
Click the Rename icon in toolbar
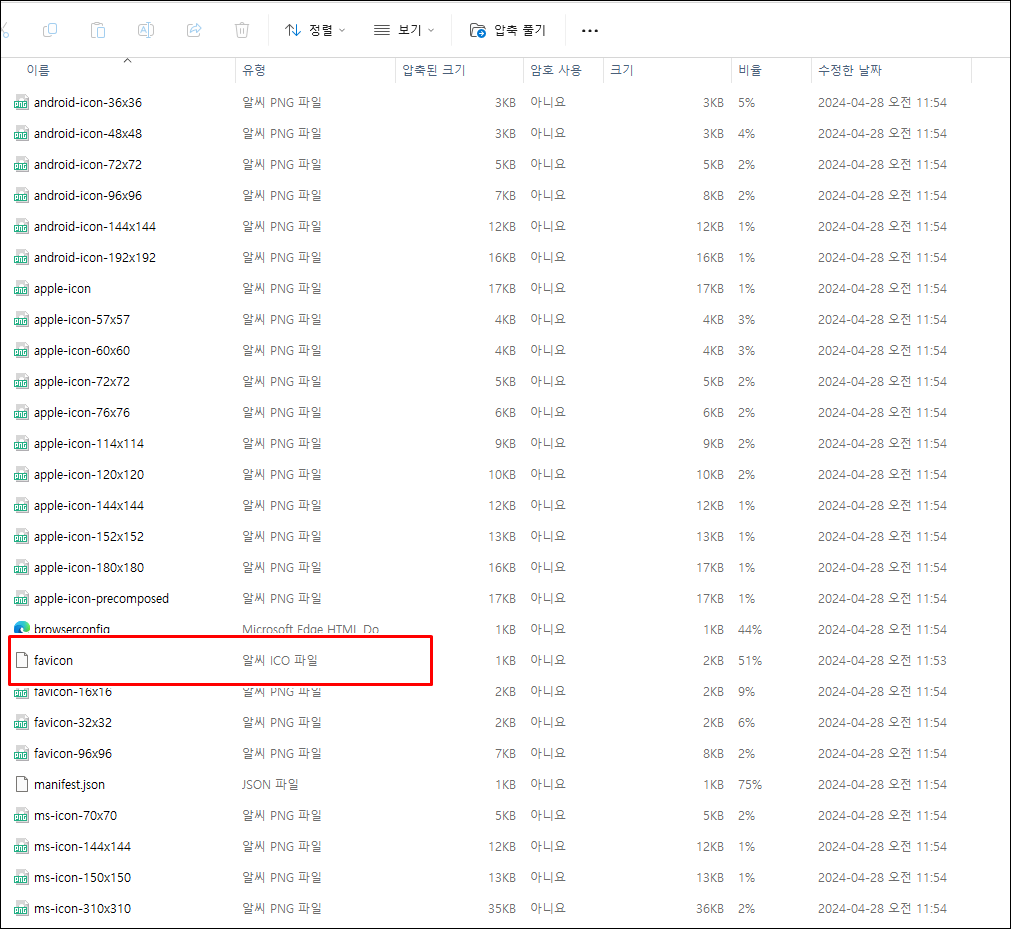tap(146, 30)
